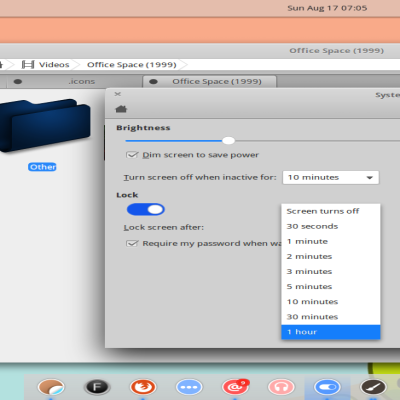This screenshot has width=400, height=400.
Task: Go to the settings home icon
Action: [121, 109]
